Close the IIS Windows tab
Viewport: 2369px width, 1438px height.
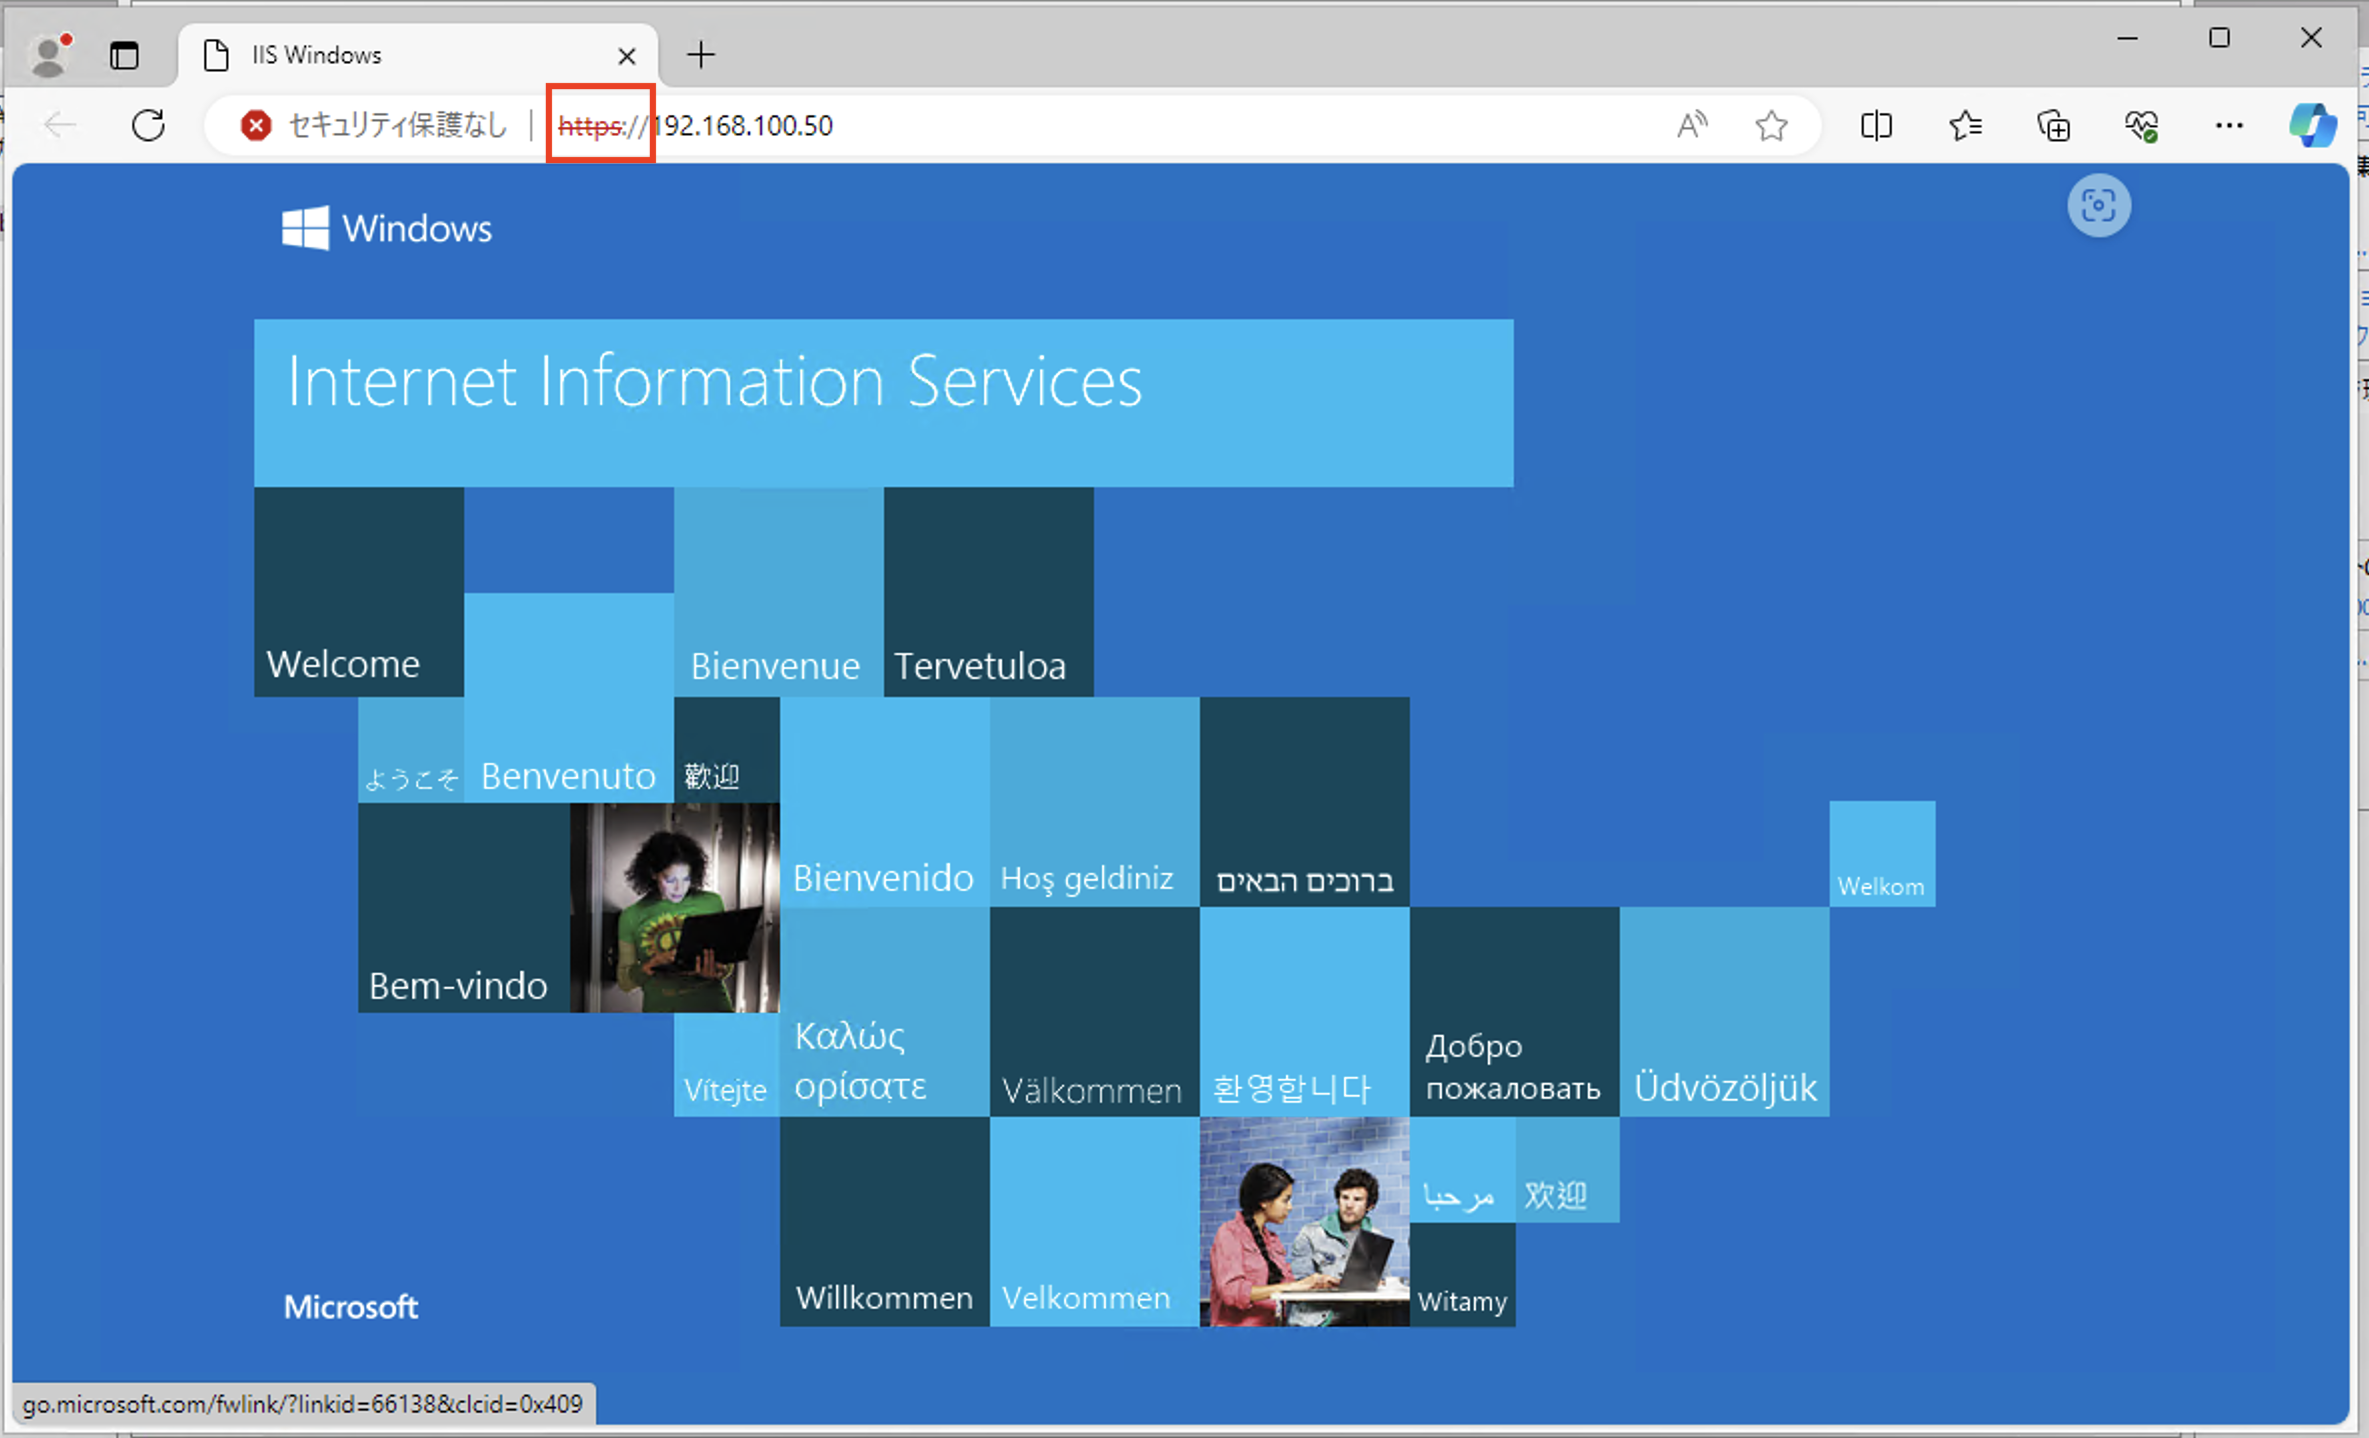tap(627, 56)
